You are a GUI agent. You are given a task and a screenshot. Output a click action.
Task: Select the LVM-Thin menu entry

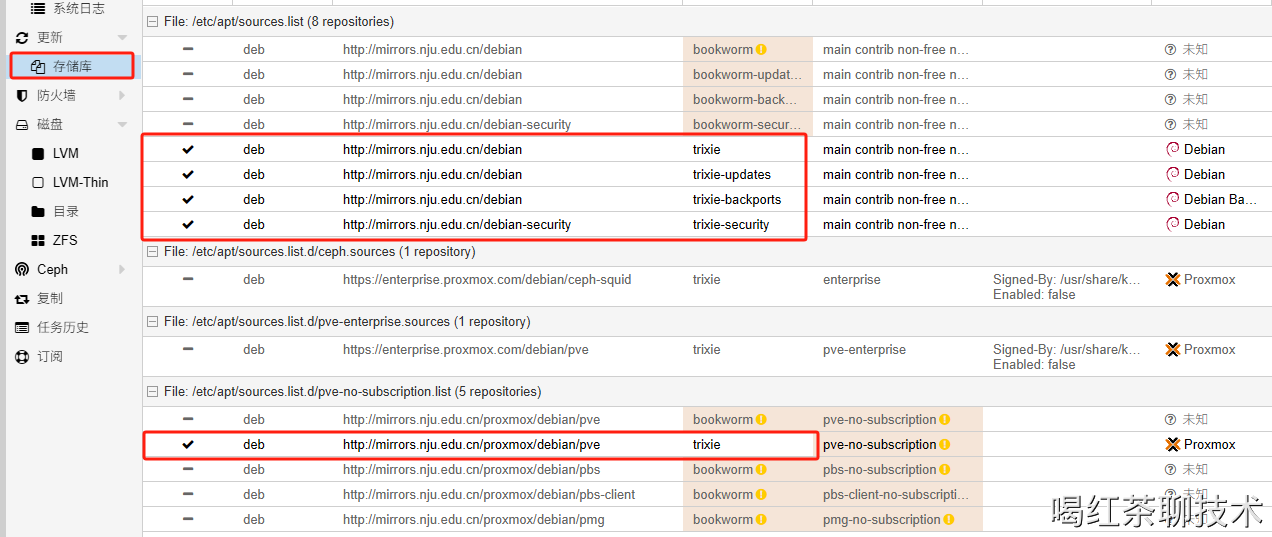tap(80, 183)
